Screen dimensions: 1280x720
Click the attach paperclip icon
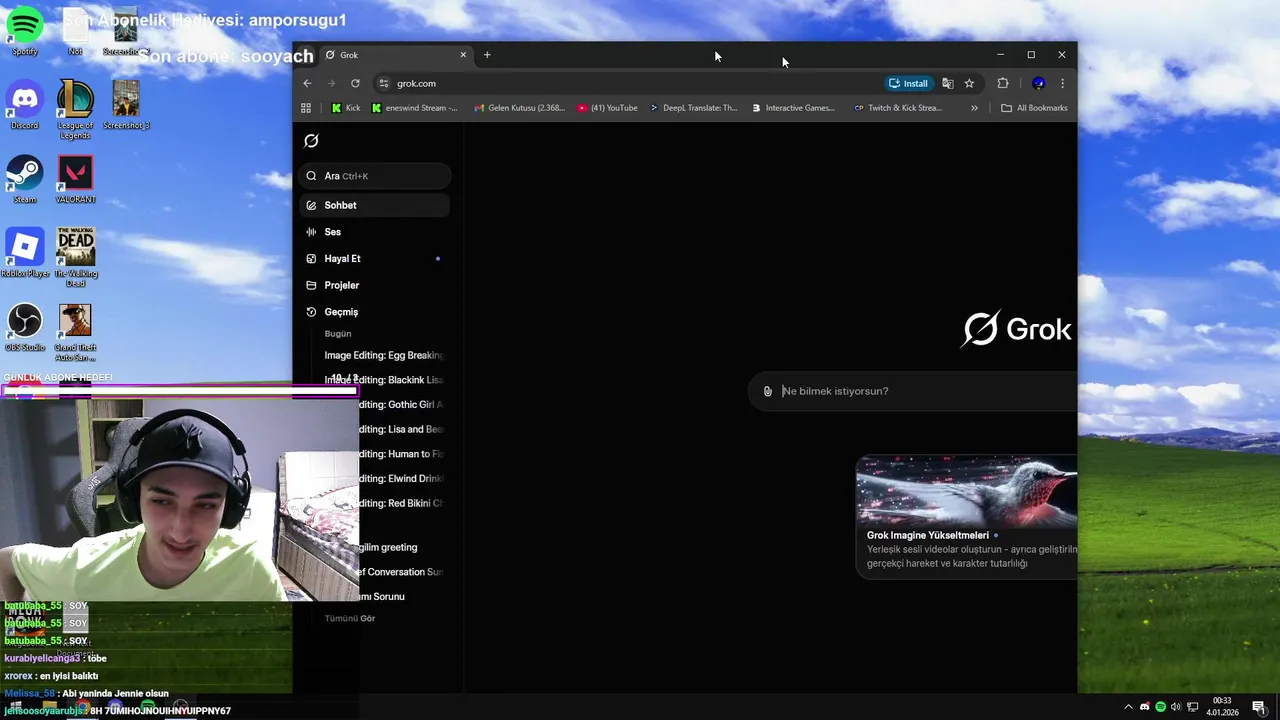[x=767, y=391]
